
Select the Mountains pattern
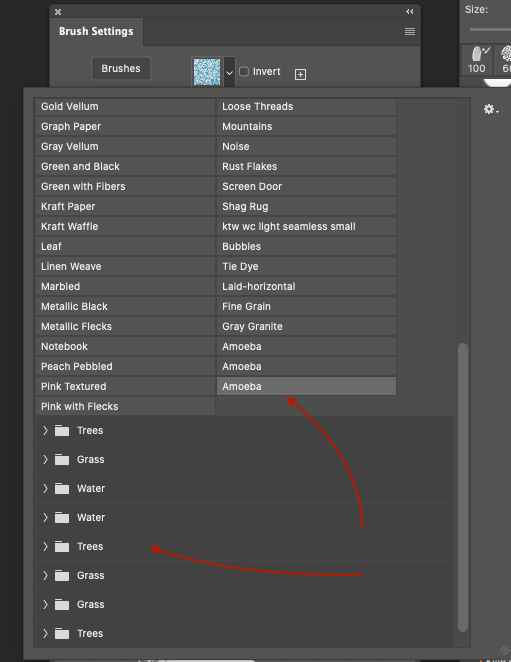click(307, 126)
